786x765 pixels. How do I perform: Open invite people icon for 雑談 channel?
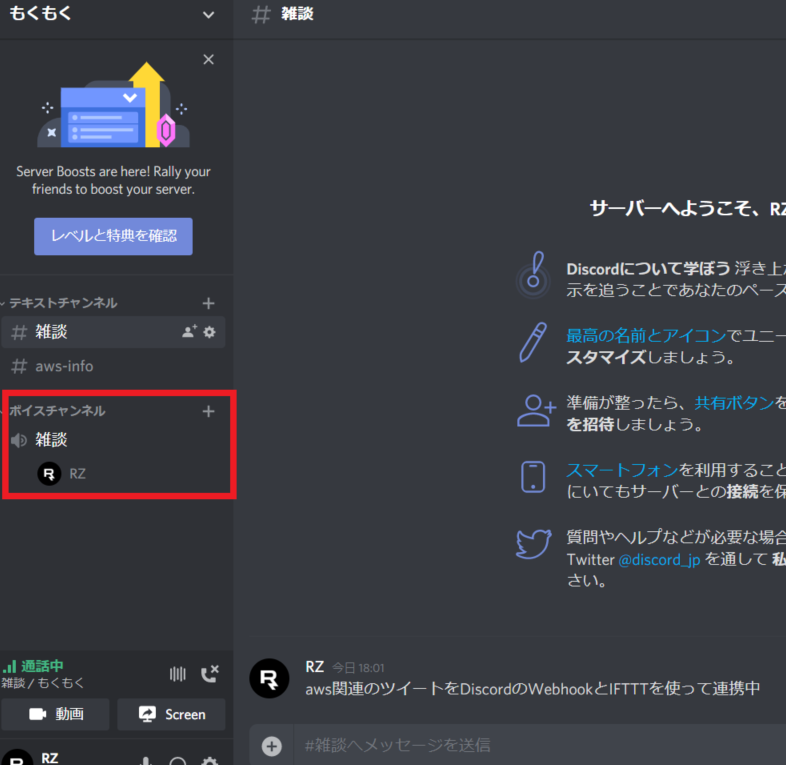coord(189,331)
